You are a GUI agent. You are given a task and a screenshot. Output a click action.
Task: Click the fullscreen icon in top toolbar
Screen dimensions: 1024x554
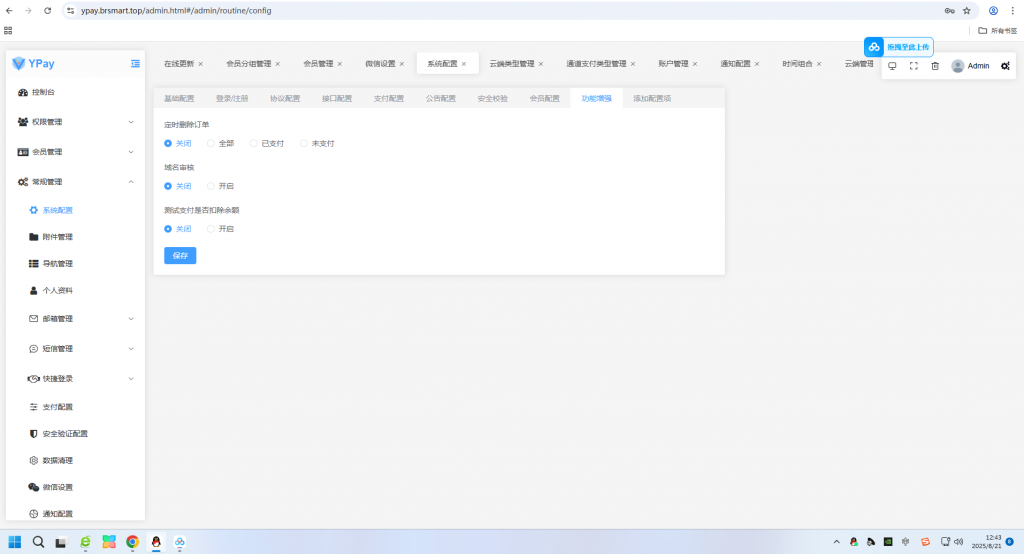pyautogui.click(x=914, y=66)
